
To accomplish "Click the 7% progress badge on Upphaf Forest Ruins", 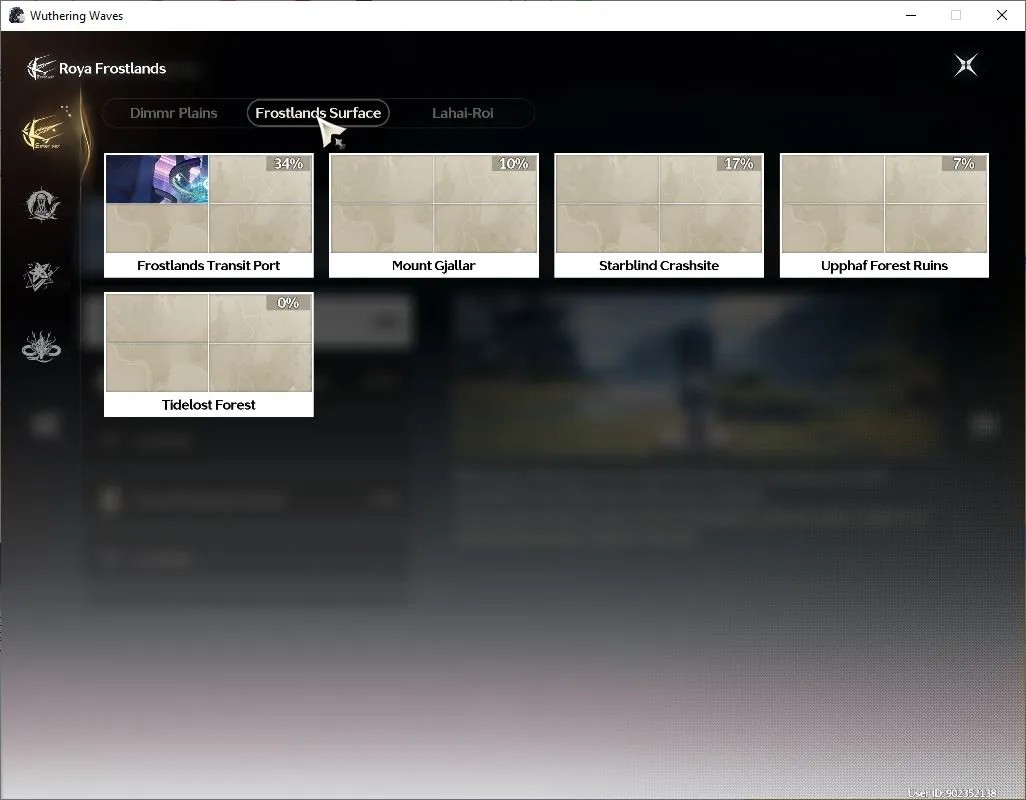I will coord(964,164).
